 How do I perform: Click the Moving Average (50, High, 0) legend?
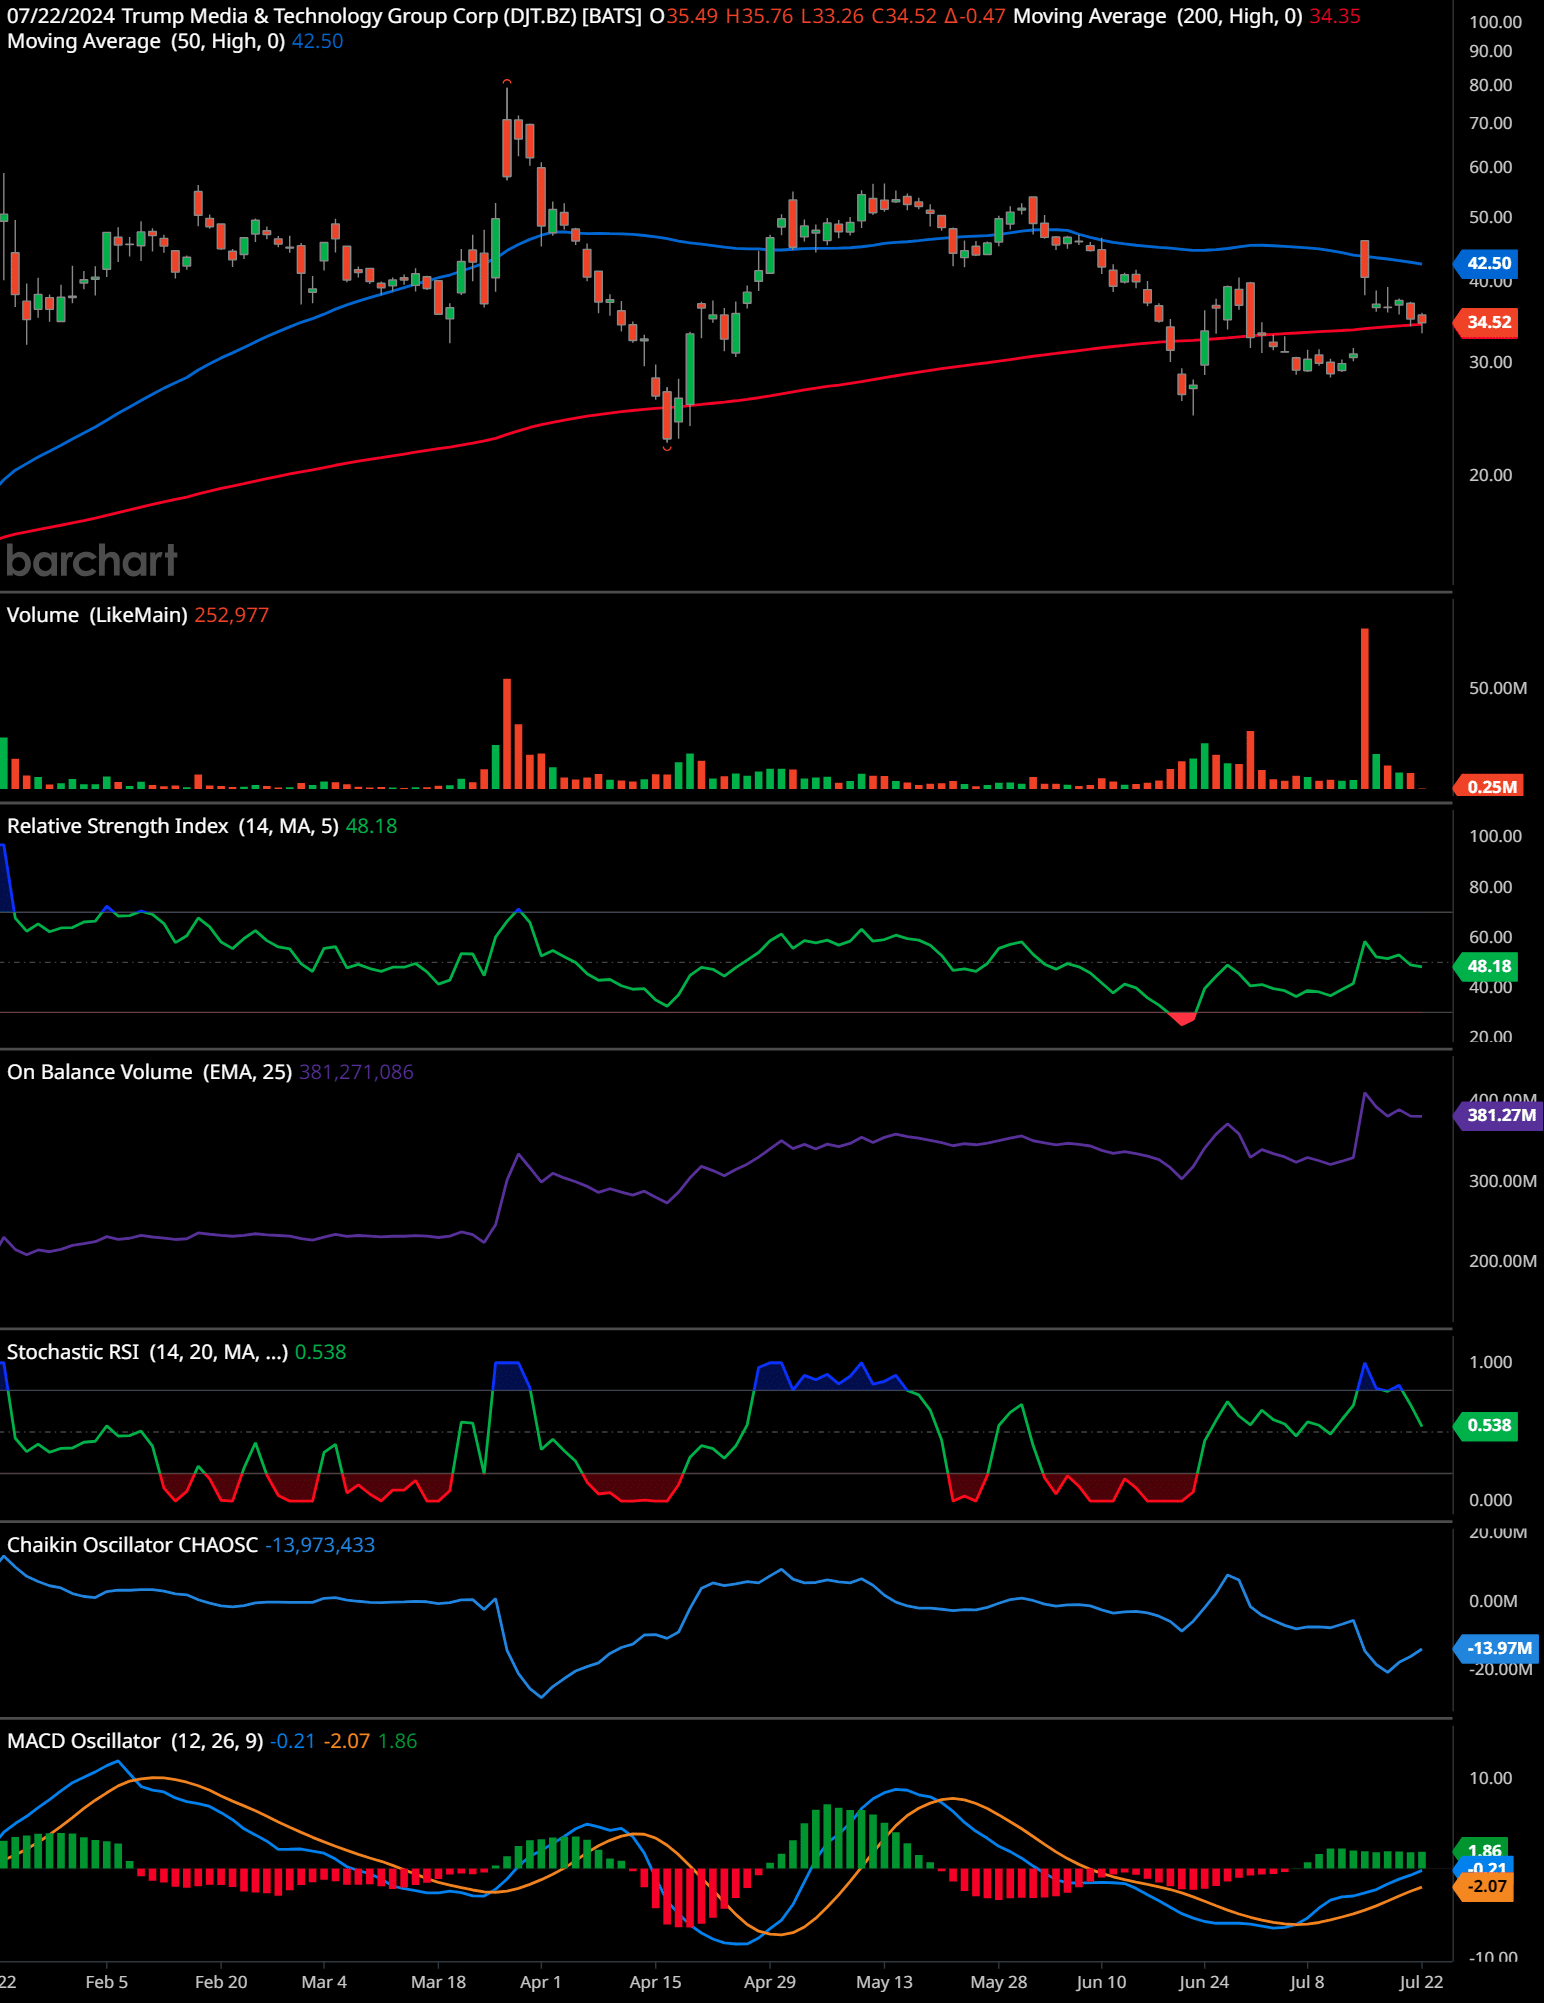click(146, 42)
